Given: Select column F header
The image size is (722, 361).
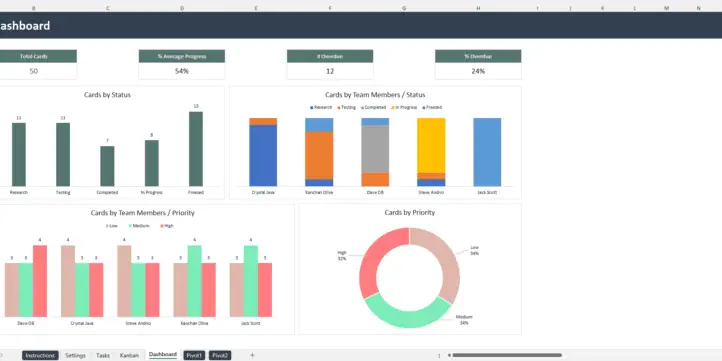Looking at the screenshot, I should (330, 8).
